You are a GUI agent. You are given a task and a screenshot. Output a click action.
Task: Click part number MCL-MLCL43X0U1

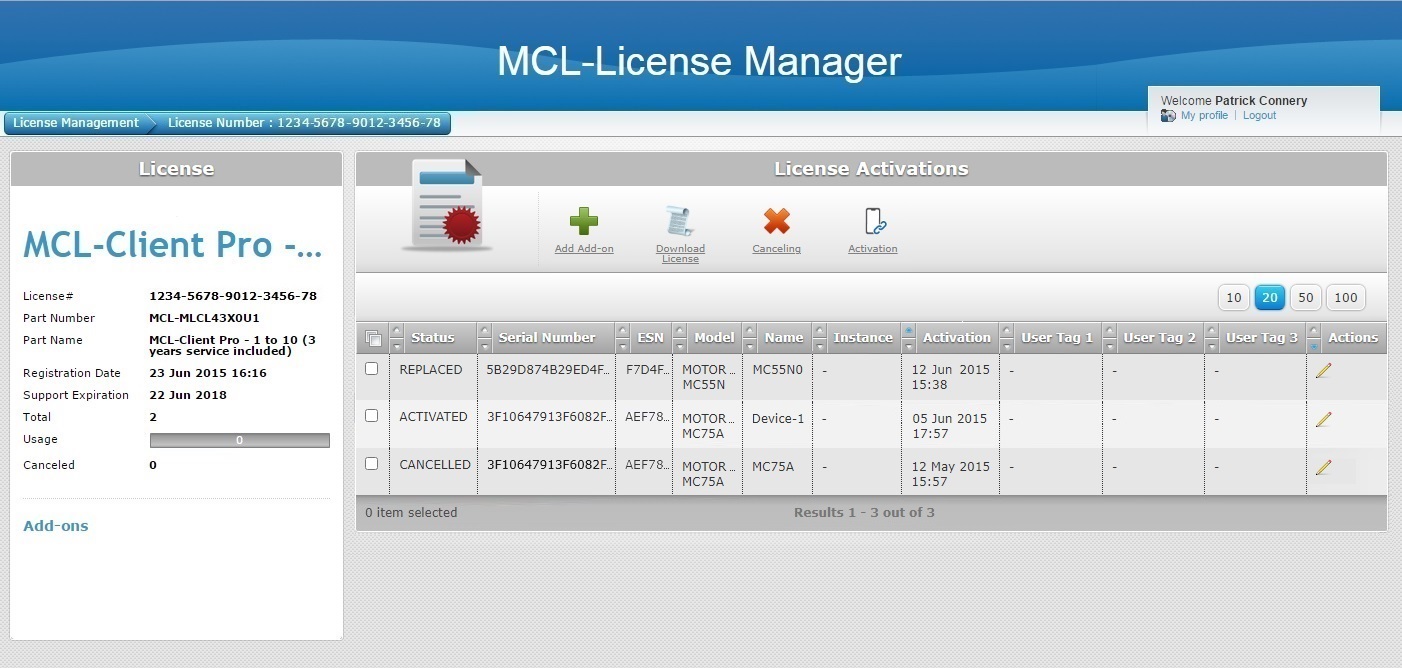(x=204, y=319)
